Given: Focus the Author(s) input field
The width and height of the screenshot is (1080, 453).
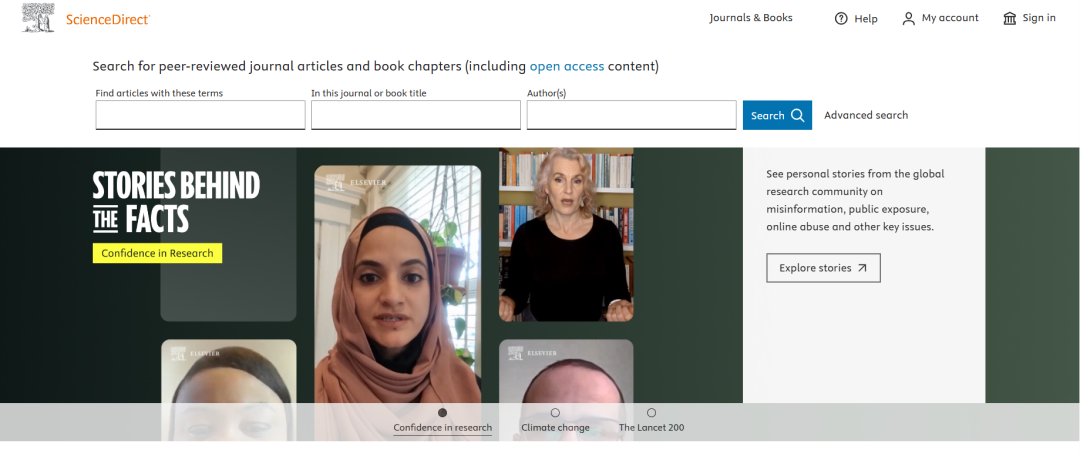Looking at the screenshot, I should [x=632, y=115].
